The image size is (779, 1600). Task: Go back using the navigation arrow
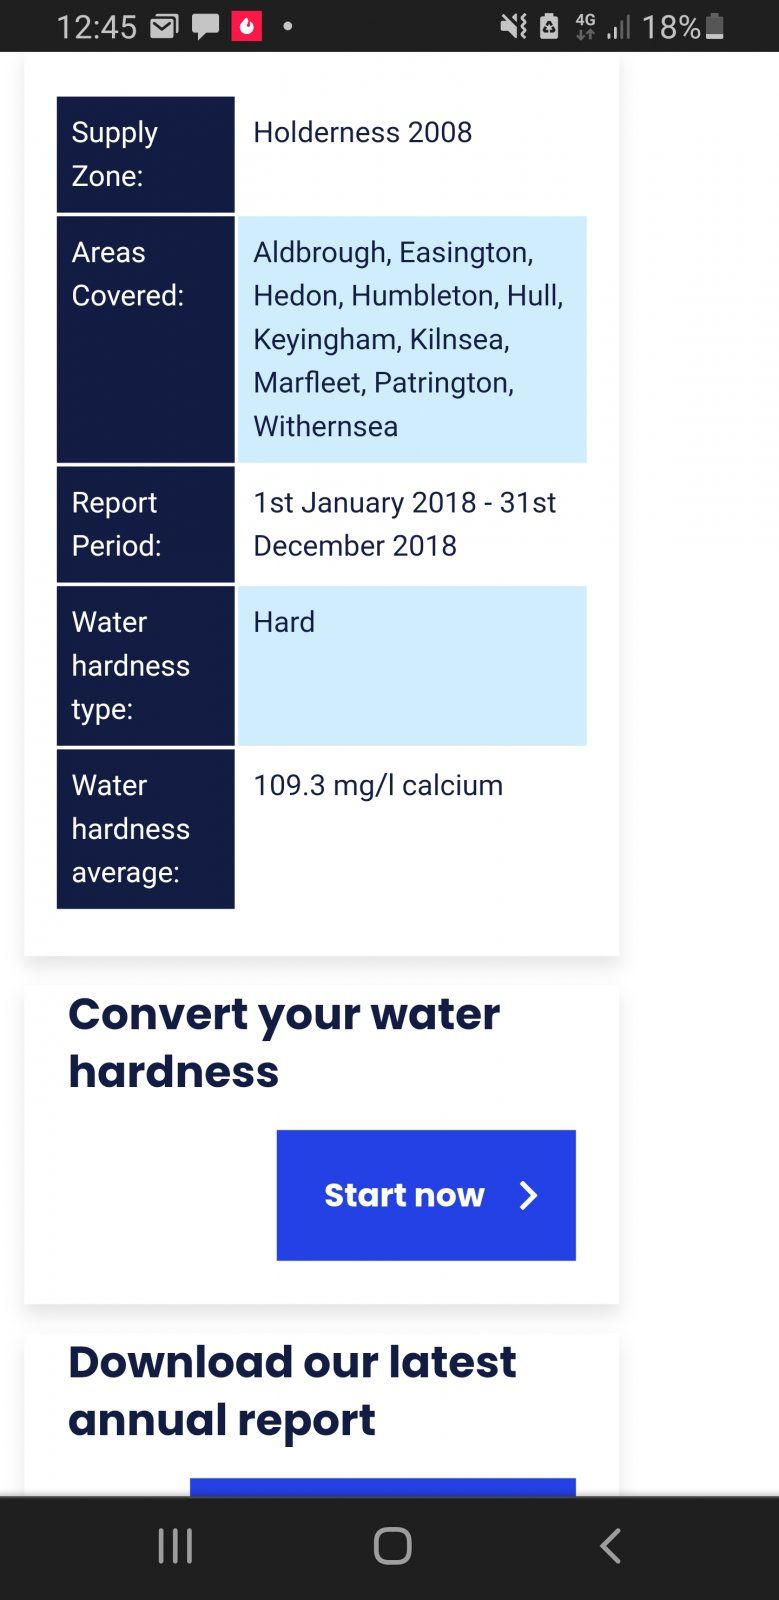(610, 1546)
